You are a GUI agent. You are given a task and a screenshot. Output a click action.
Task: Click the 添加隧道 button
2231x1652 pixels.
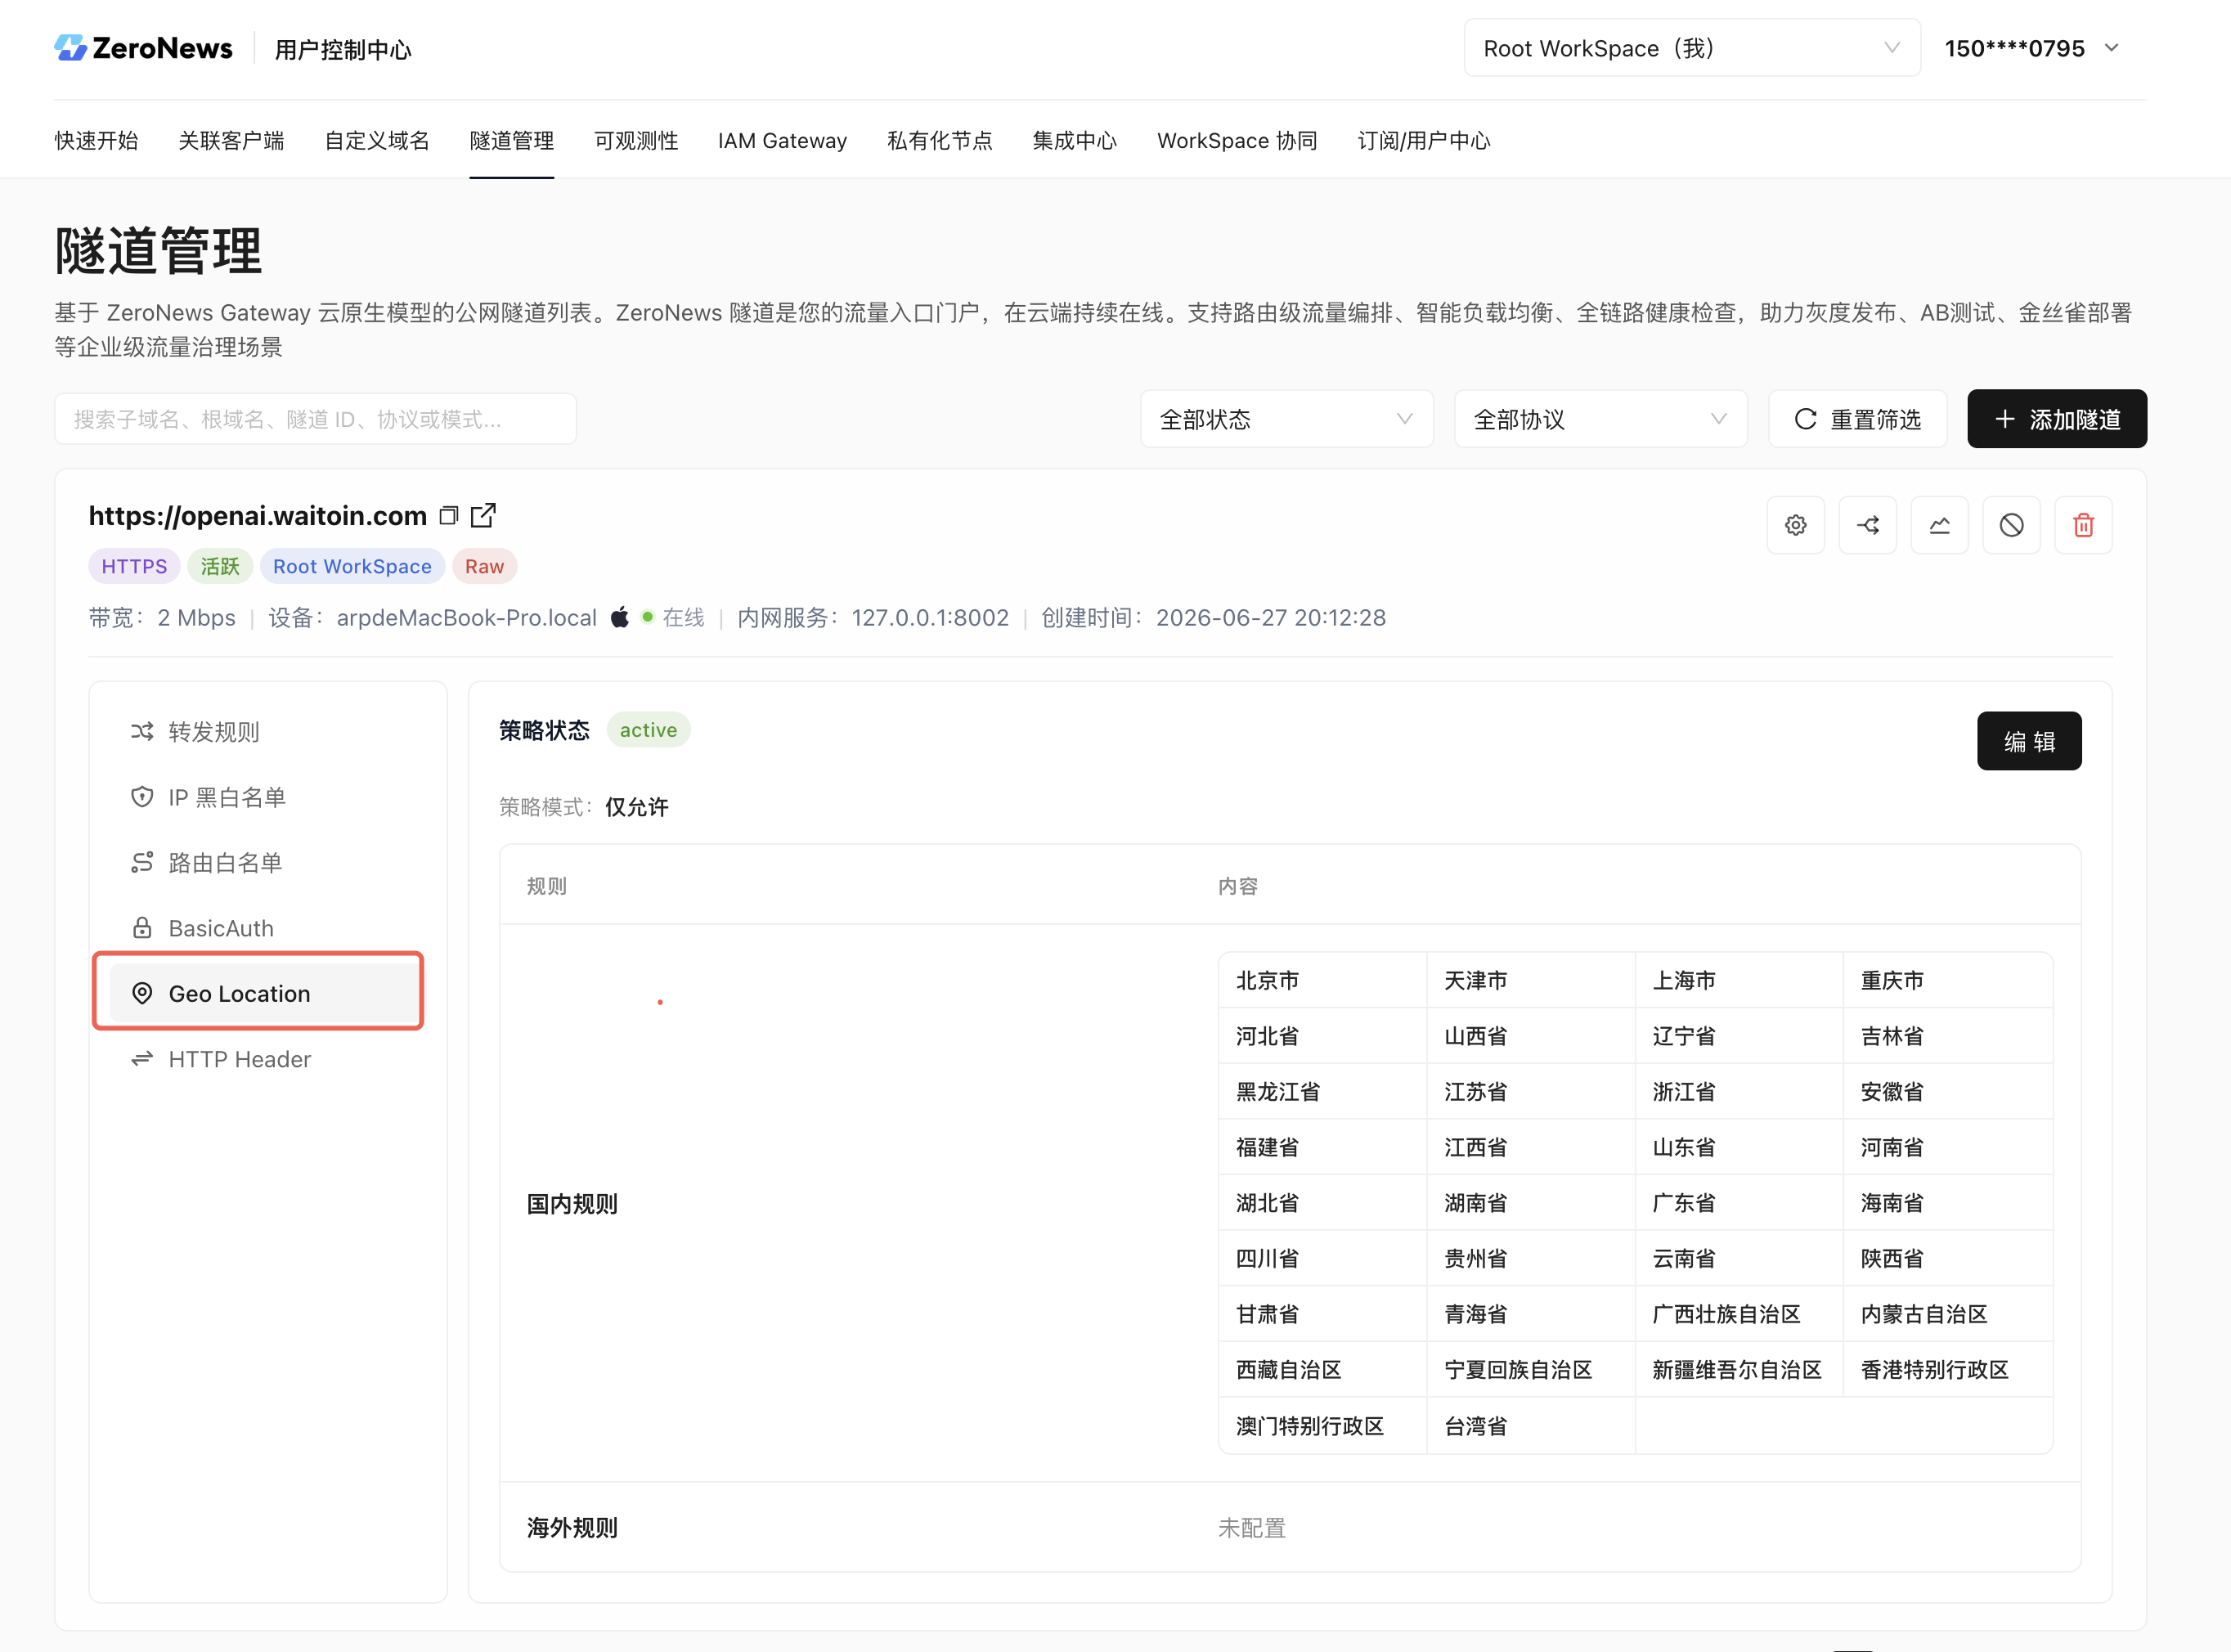[x=2057, y=419]
